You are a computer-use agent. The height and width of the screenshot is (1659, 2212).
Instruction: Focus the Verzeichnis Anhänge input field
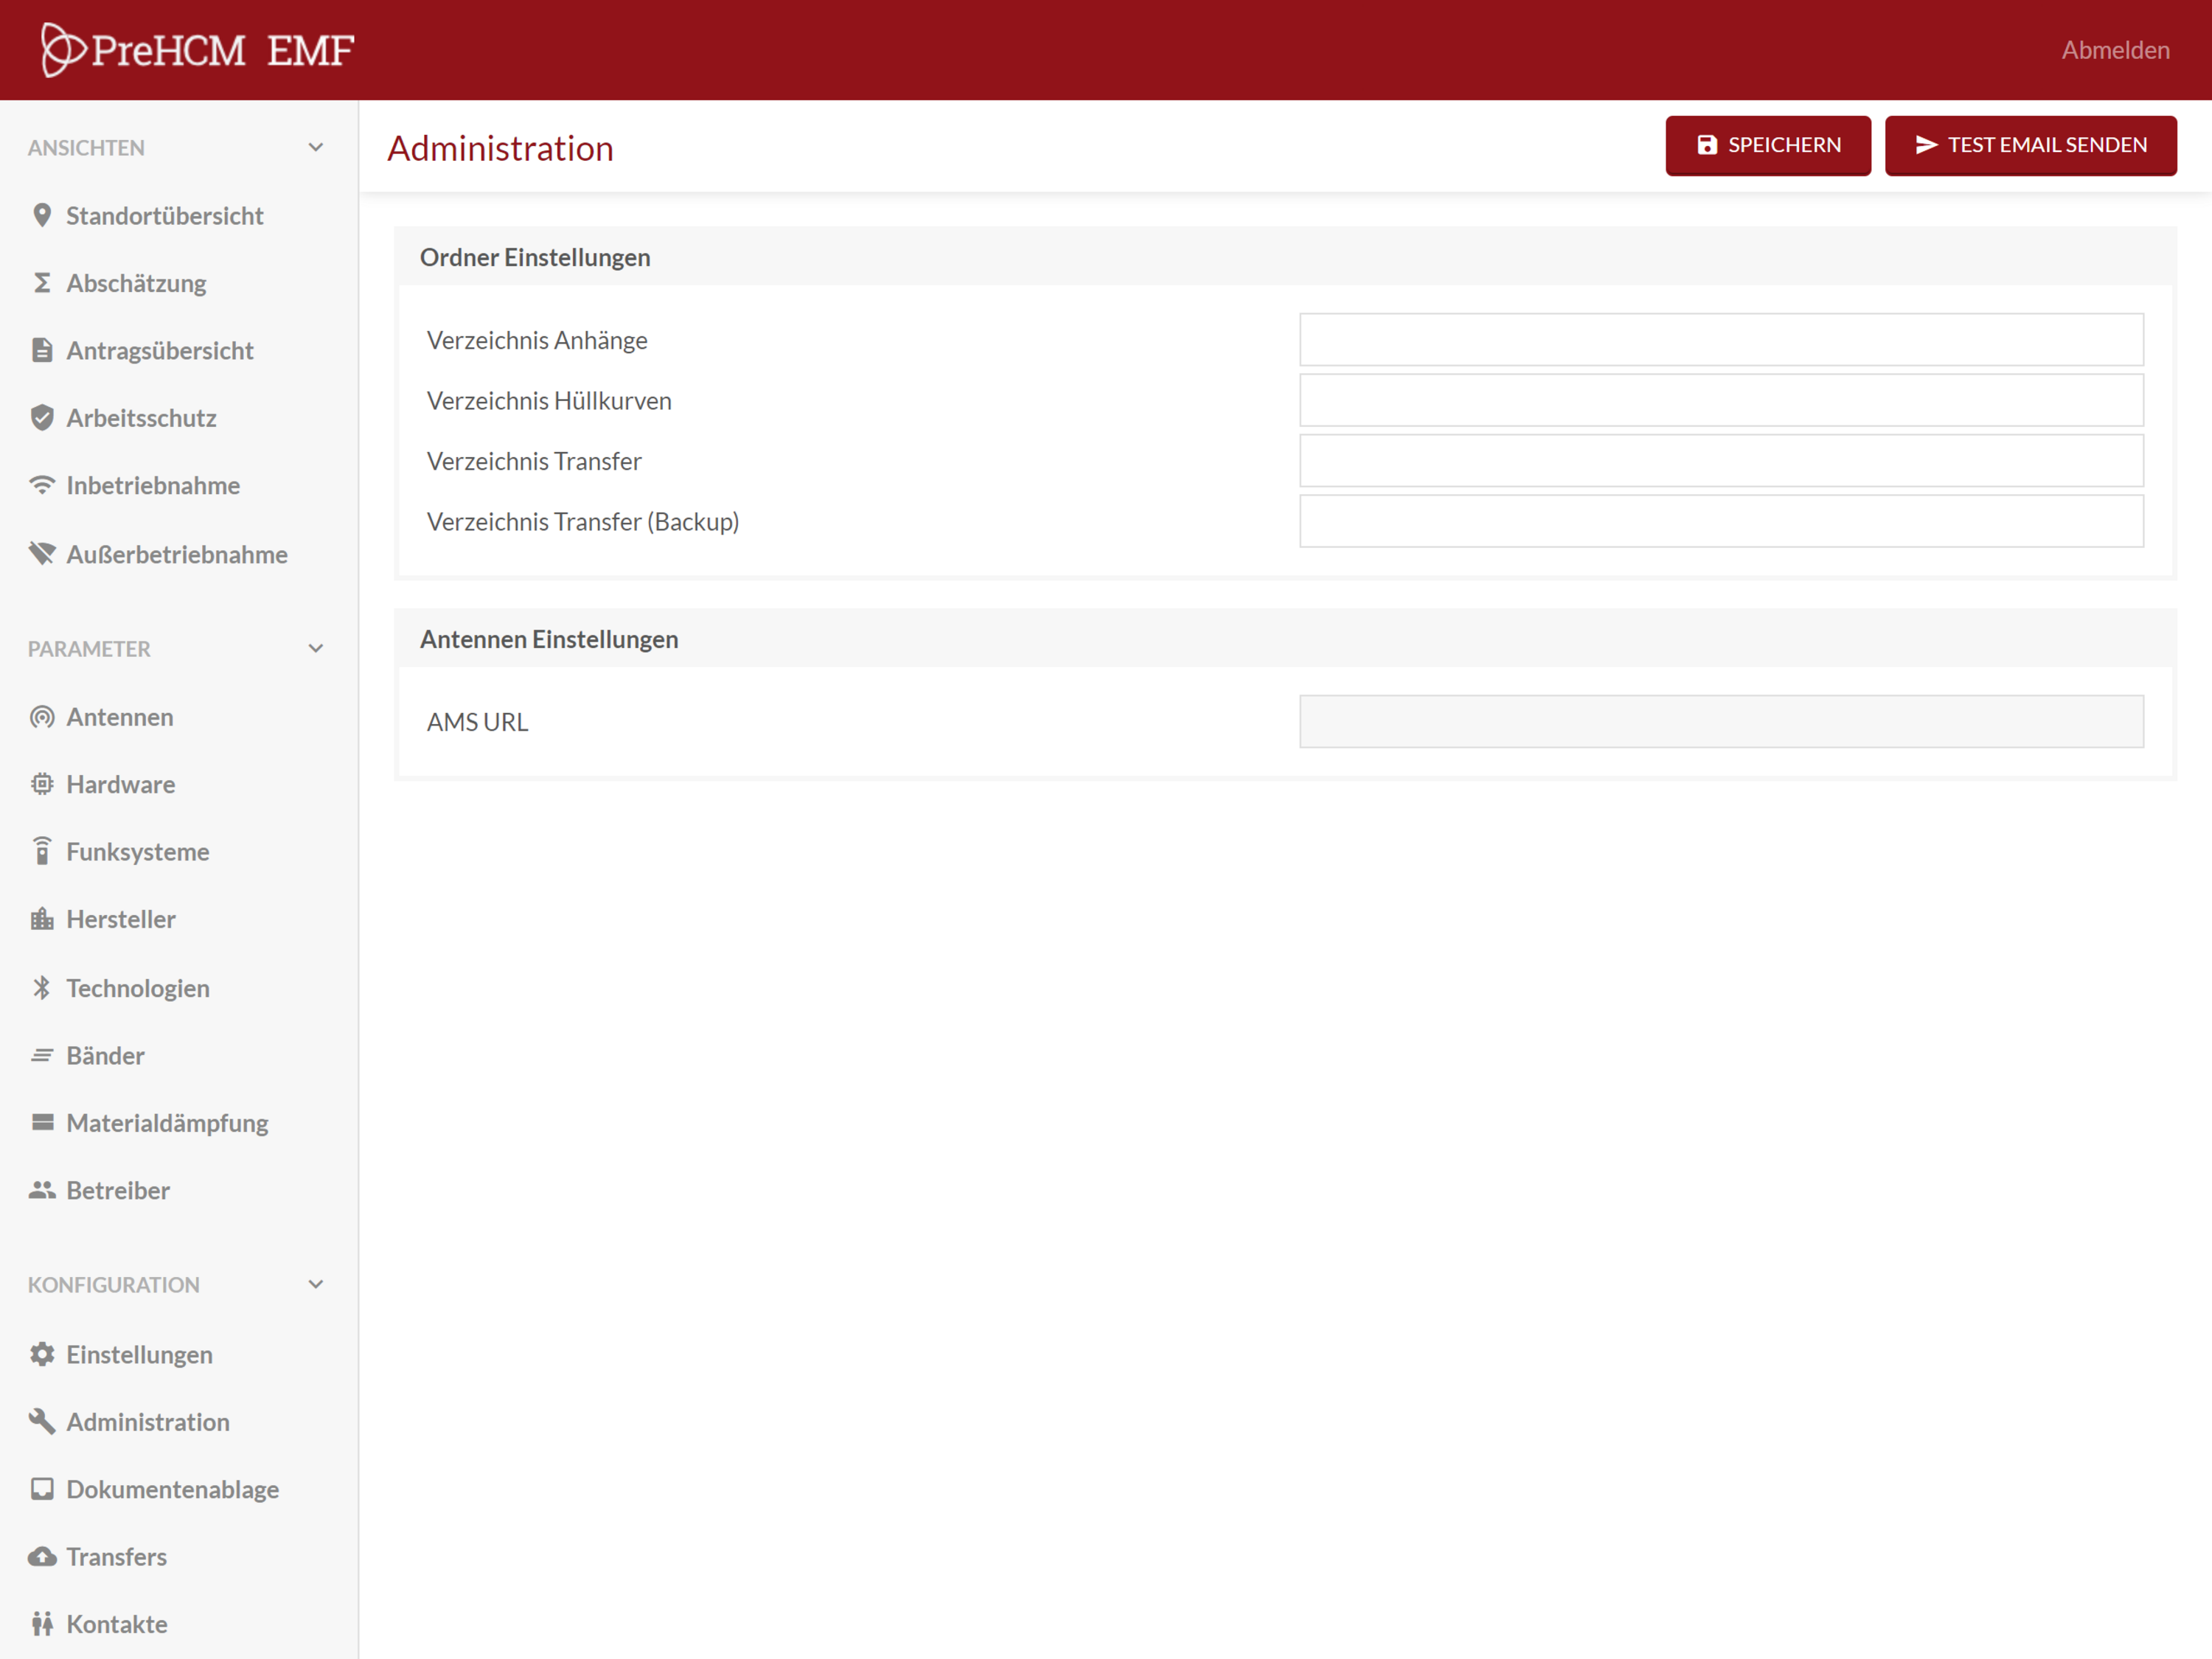tap(1720, 340)
